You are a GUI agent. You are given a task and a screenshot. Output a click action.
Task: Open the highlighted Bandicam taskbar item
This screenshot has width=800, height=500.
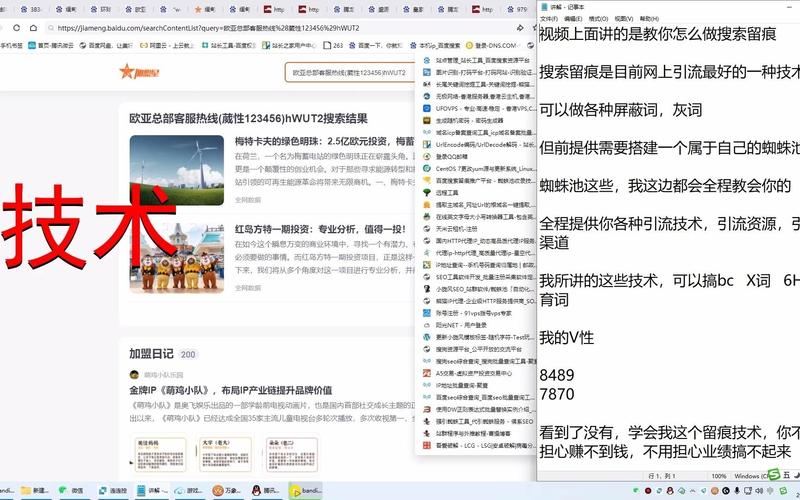[305, 491]
